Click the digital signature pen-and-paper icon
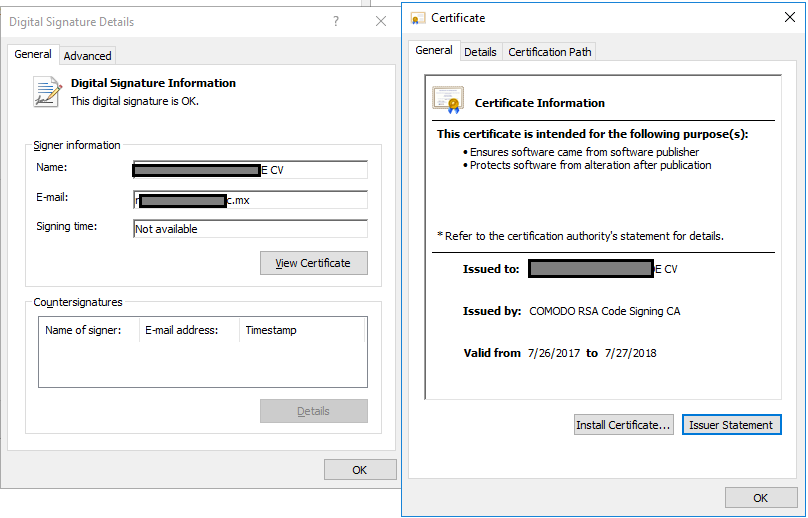This screenshot has height=518, width=808. (47, 92)
